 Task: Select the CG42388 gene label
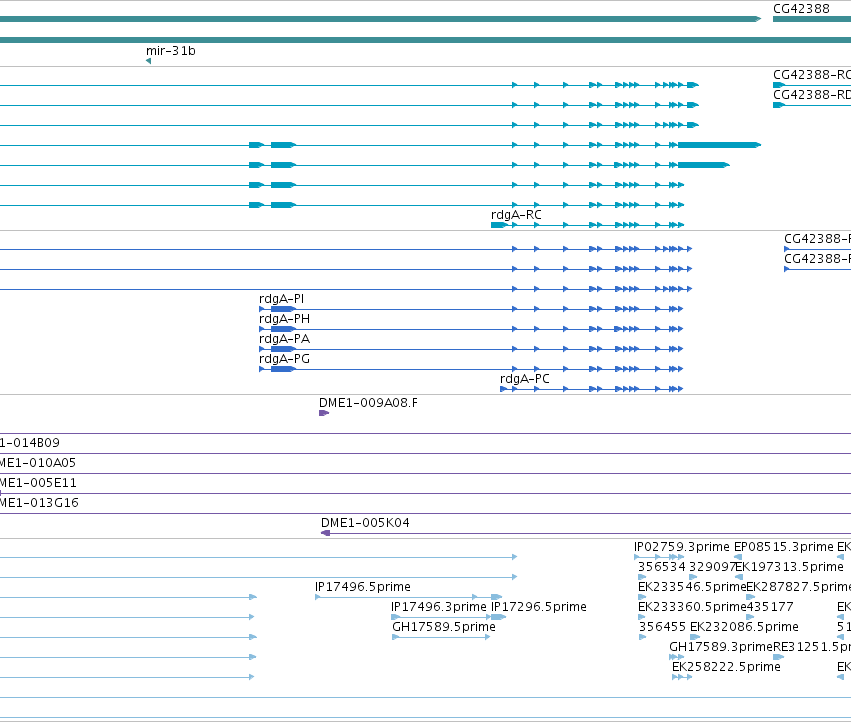pos(801,9)
